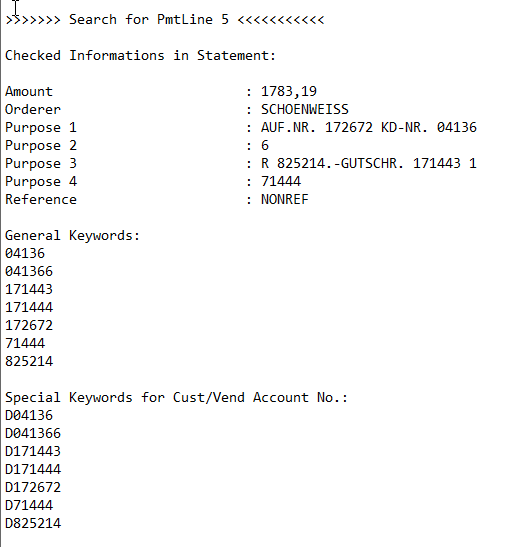
Task: Click general keyword 041366
Action: click(x=29, y=271)
